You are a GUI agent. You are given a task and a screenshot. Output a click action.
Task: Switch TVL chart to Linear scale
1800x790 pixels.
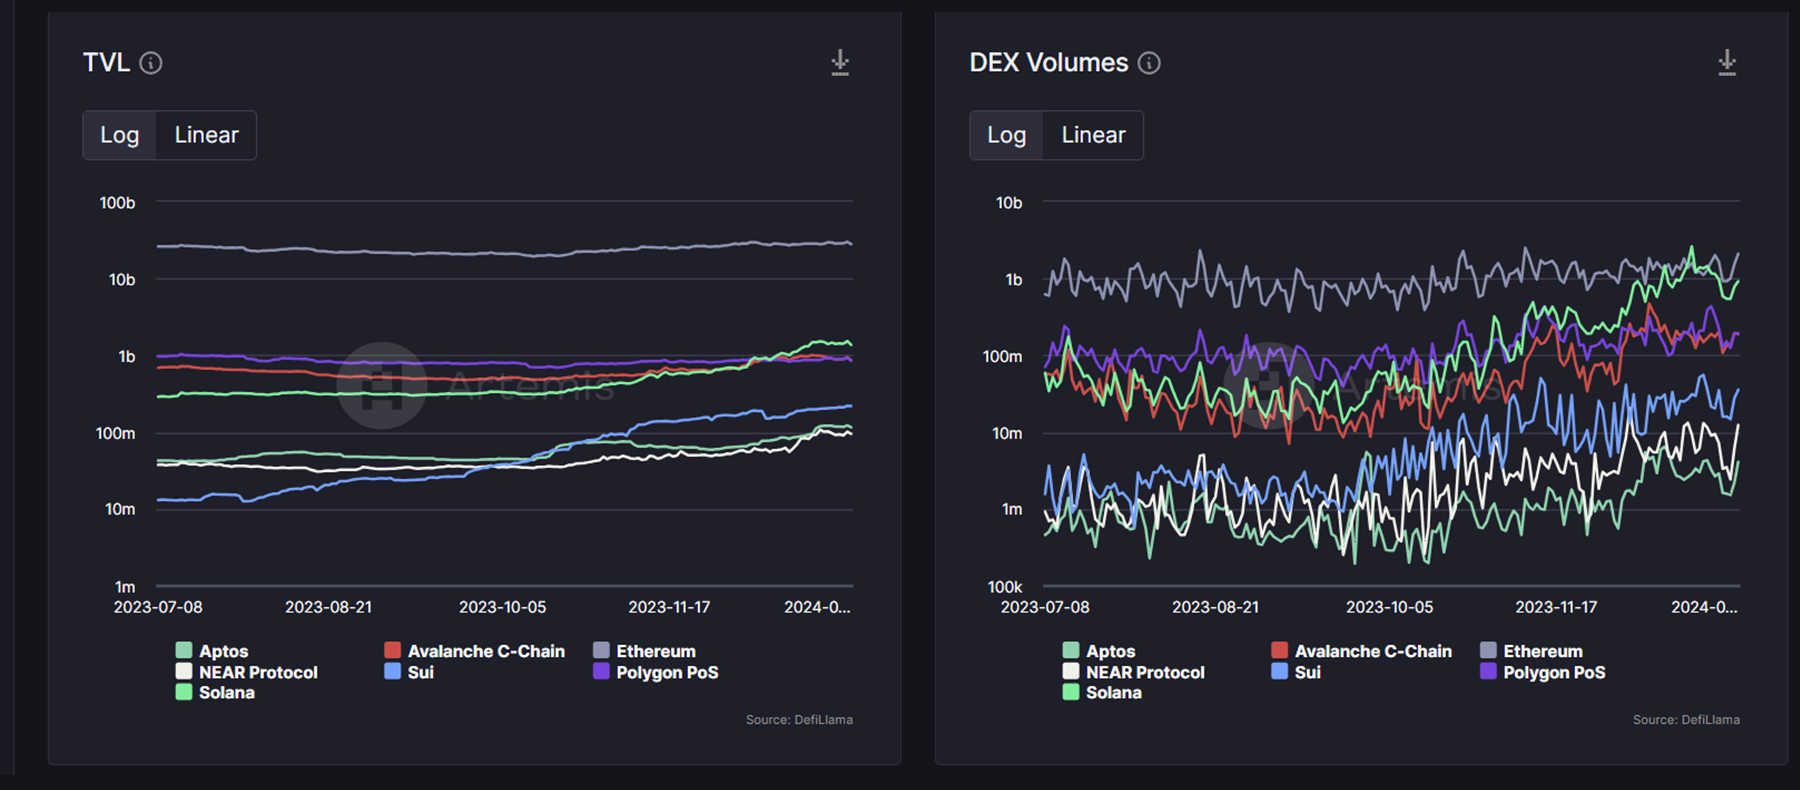pyautogui.click(x=206, y=135)
